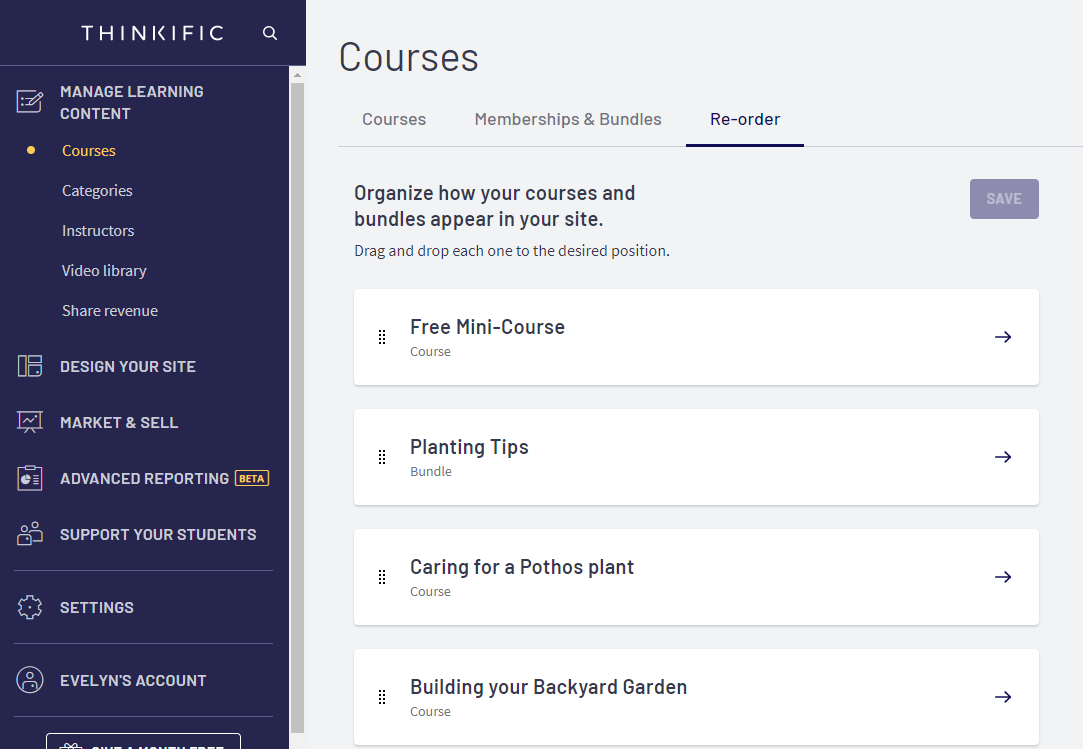Click the search magnifier icon
The width and height of the screenshot is (1083, 749).
(269, 33)
